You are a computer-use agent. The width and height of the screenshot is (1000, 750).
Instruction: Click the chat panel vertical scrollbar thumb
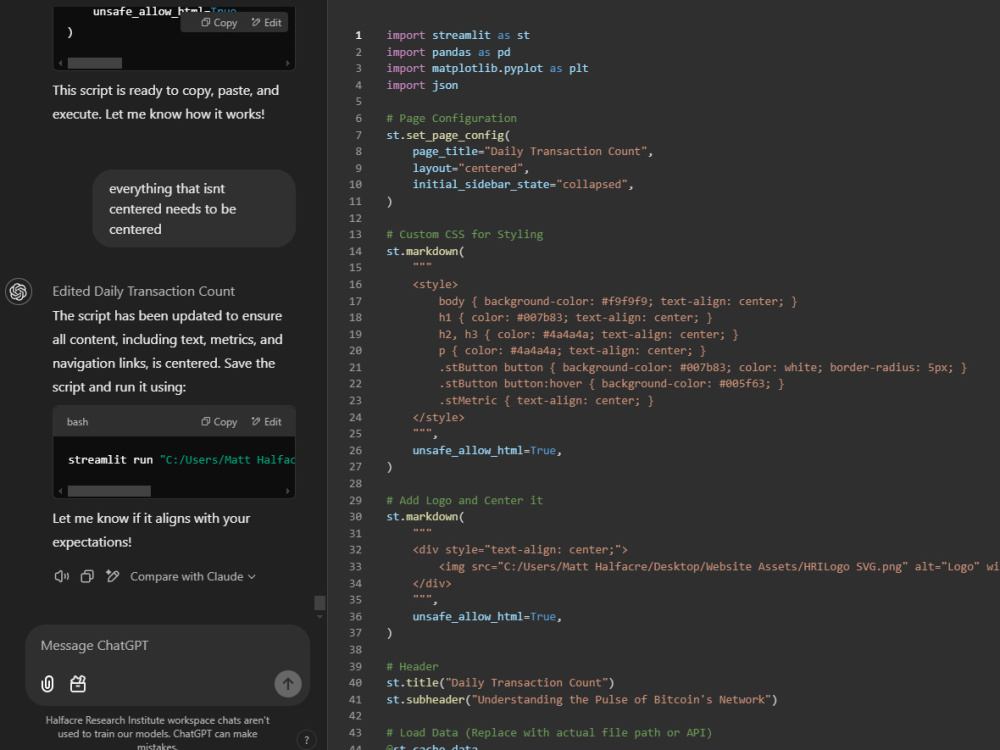[x=320, y=603]
